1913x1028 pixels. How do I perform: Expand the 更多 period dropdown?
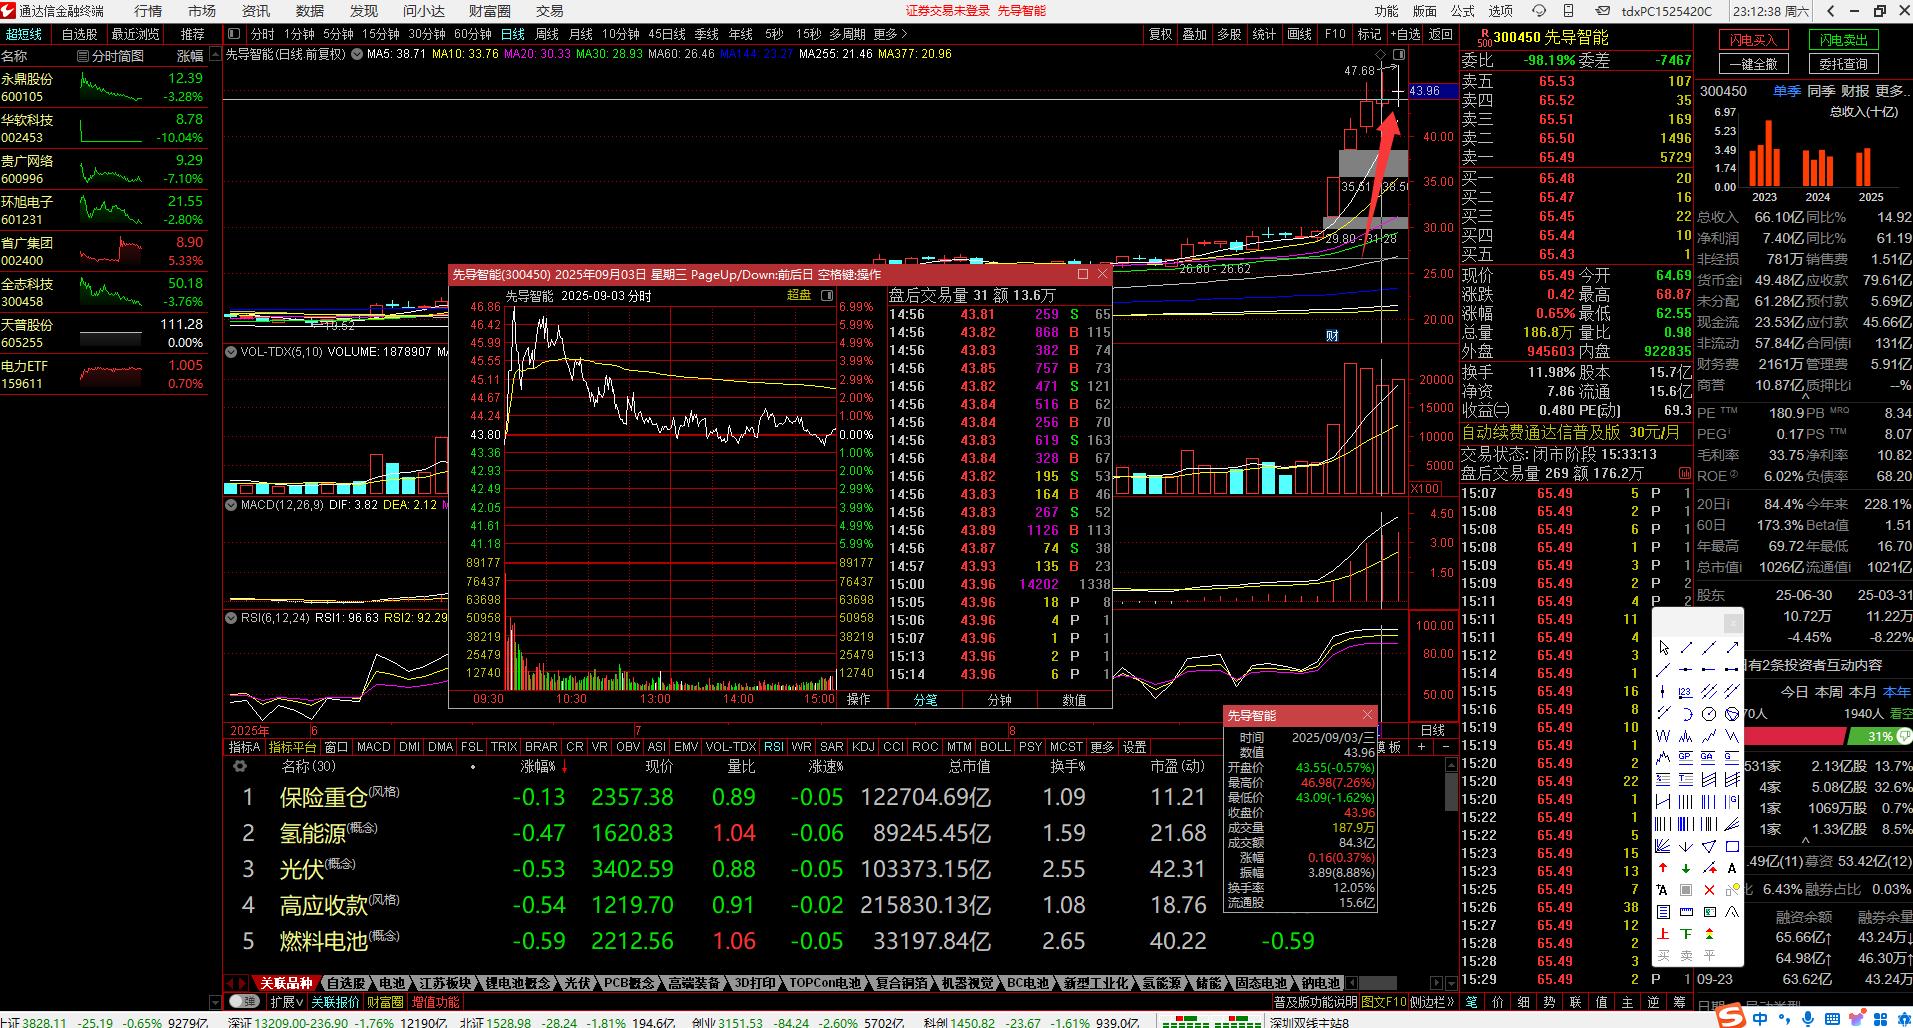click(890, 34)
